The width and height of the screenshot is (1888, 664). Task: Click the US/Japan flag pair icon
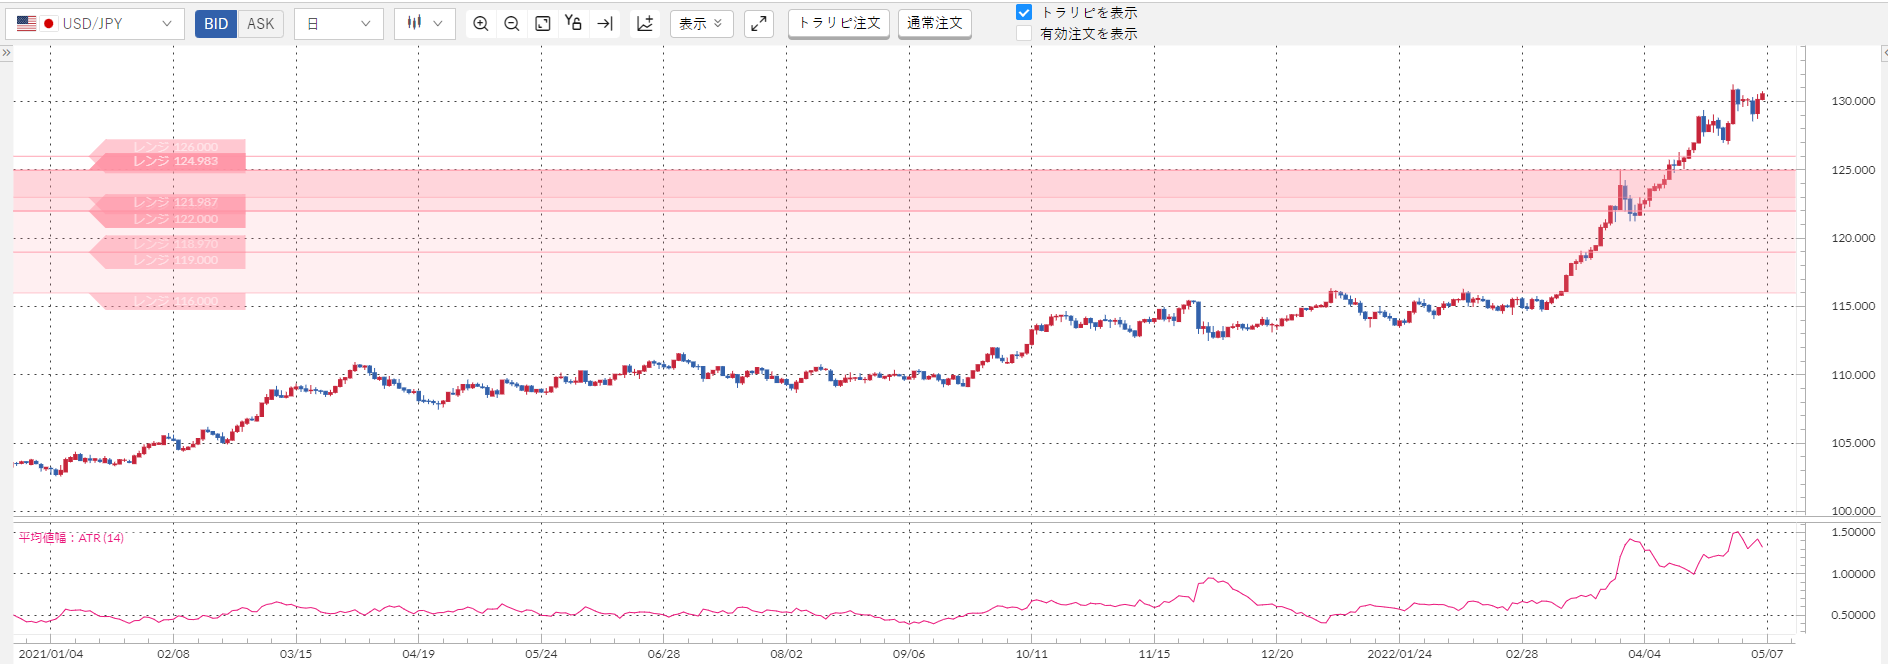[36, 23]
